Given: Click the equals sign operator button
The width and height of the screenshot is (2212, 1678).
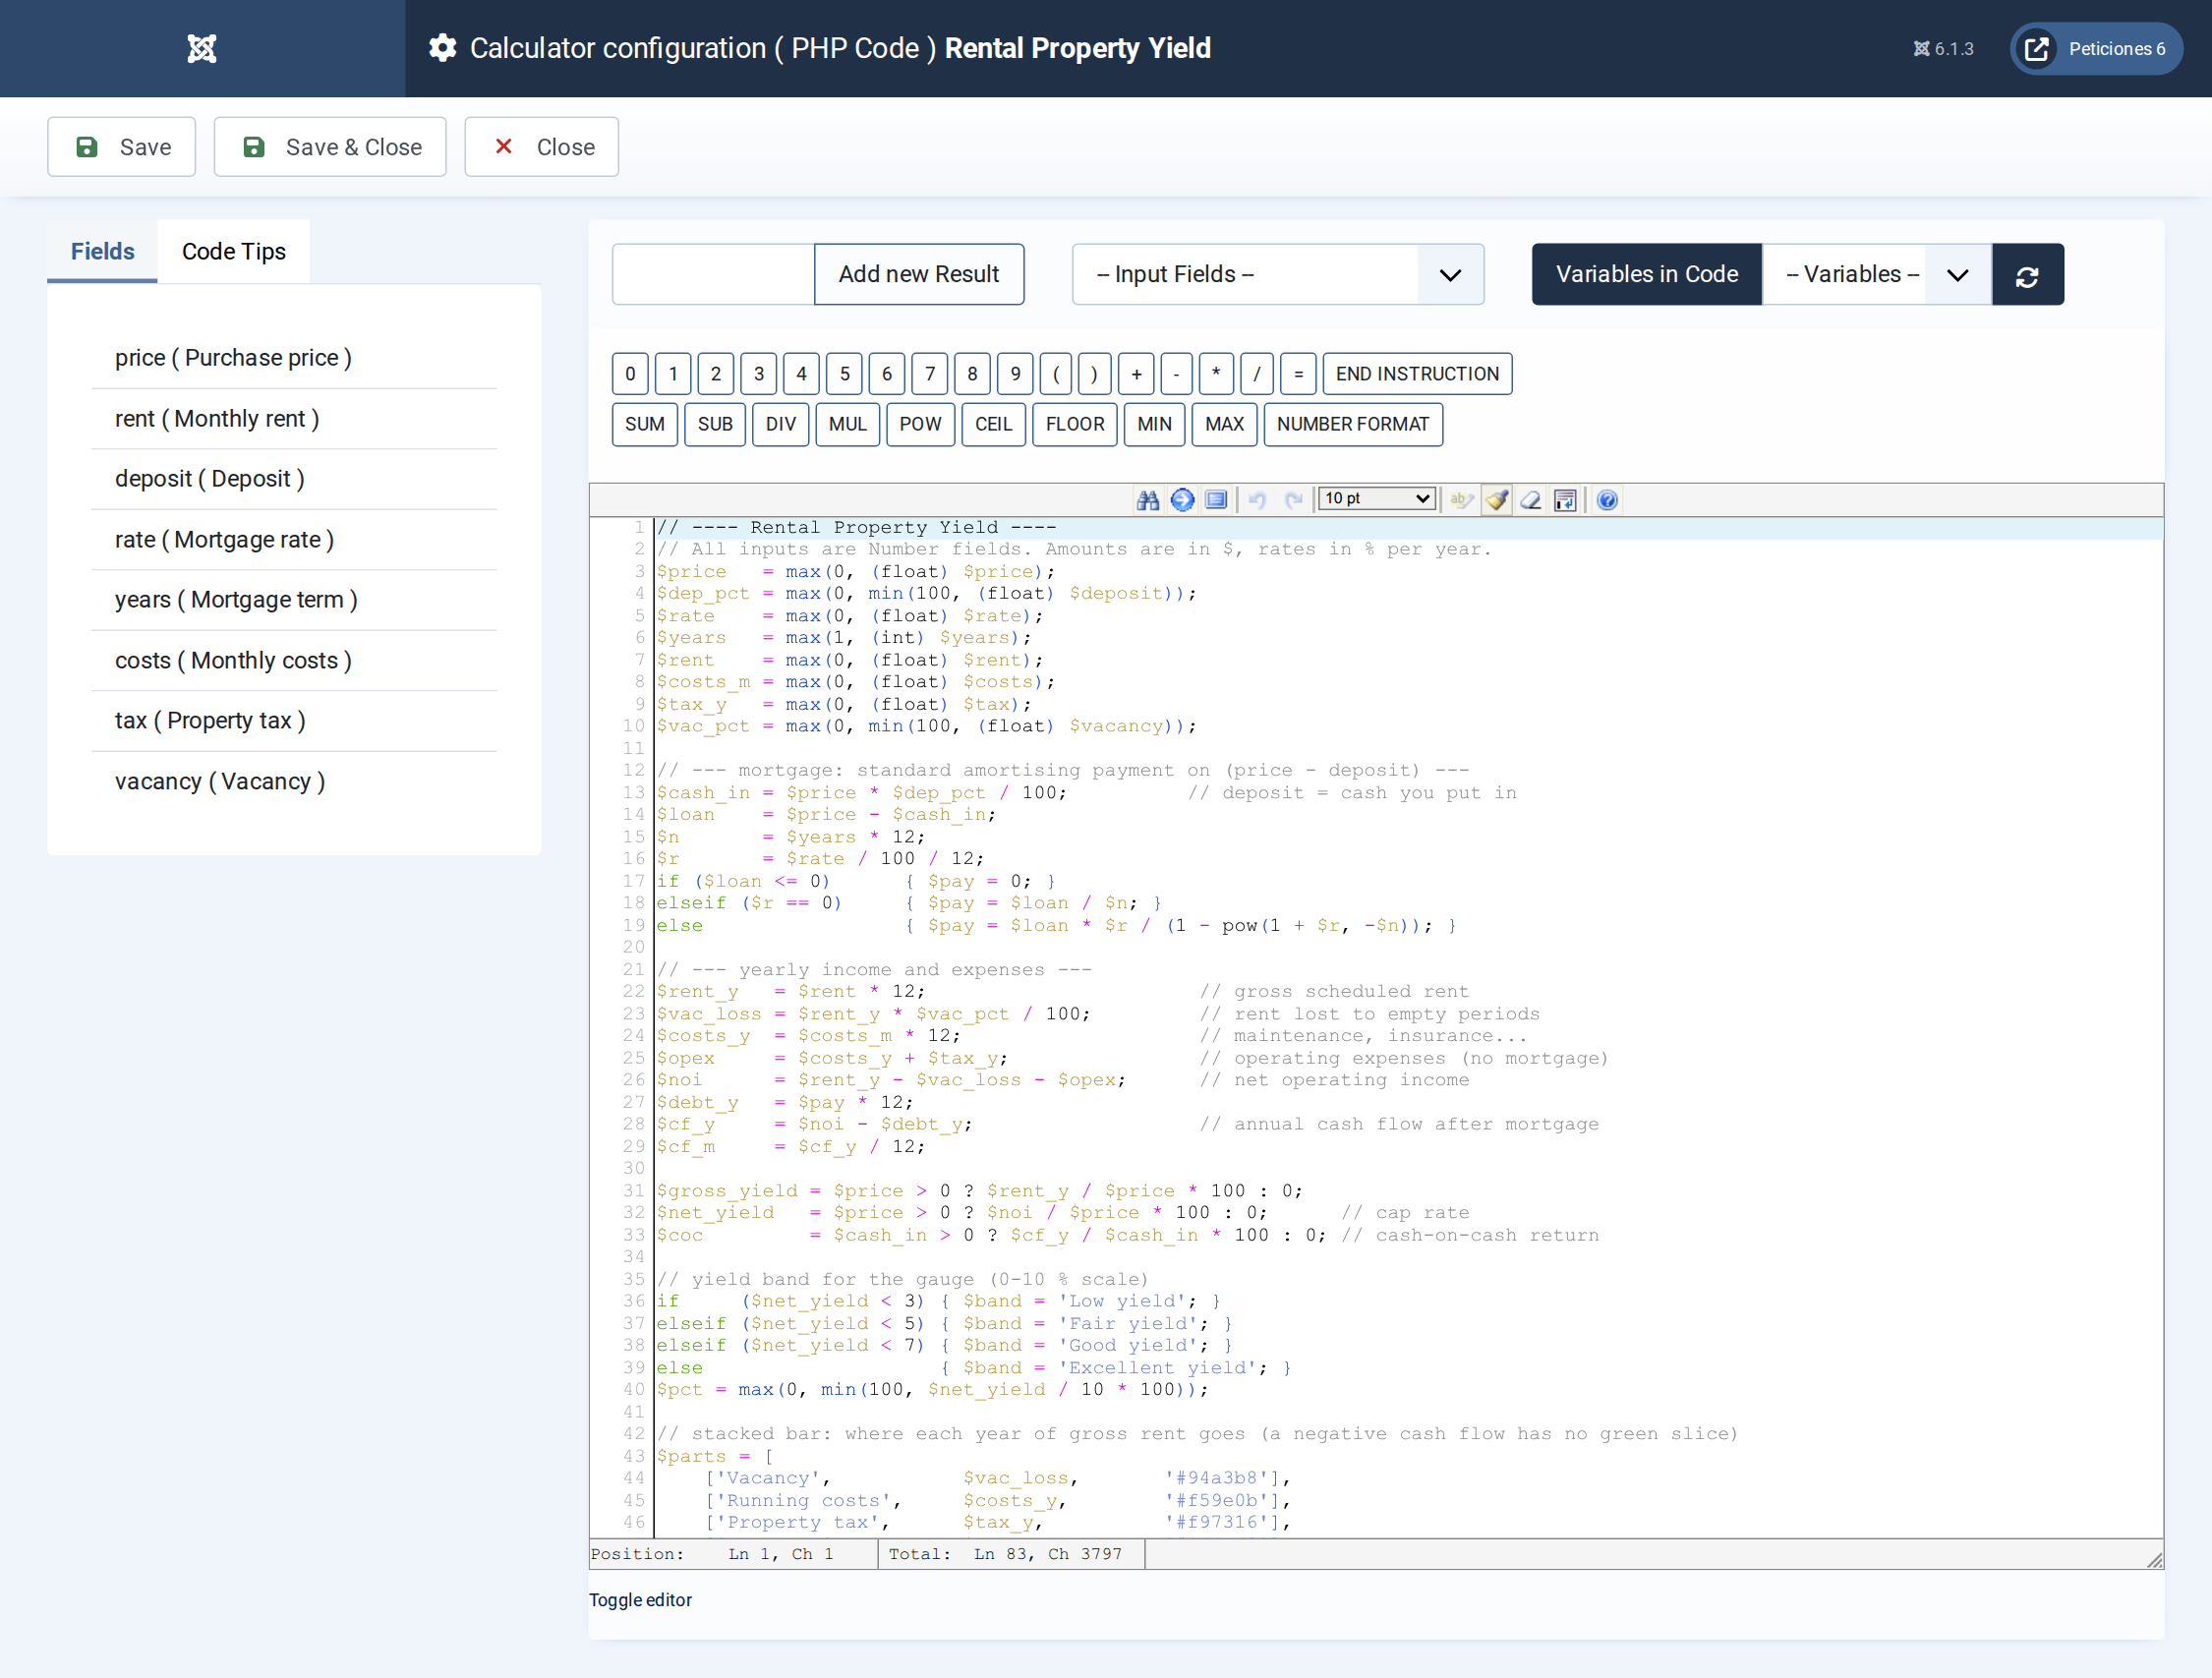Looking at the screenshot, I should point(1298,374).
